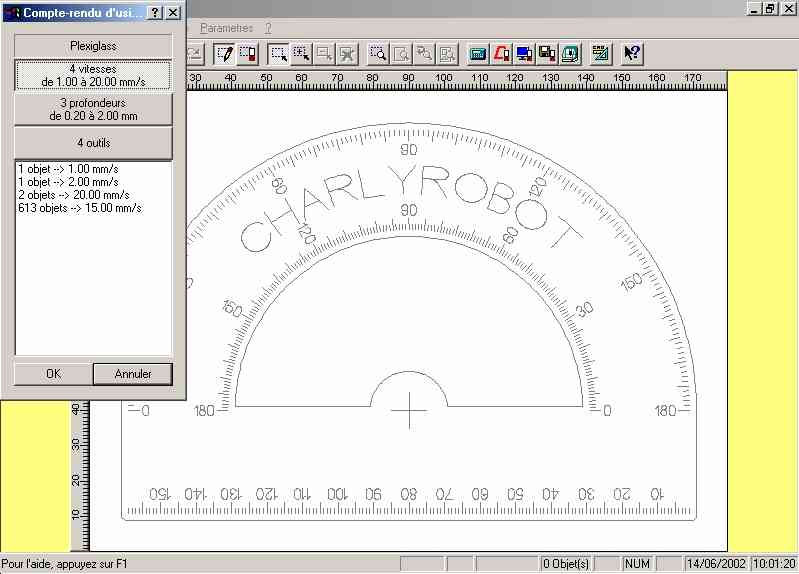This screenshot has width=799, height=574.
Task: Activate the rectangle selection arrow tool
Action: [x=278, y=54]
